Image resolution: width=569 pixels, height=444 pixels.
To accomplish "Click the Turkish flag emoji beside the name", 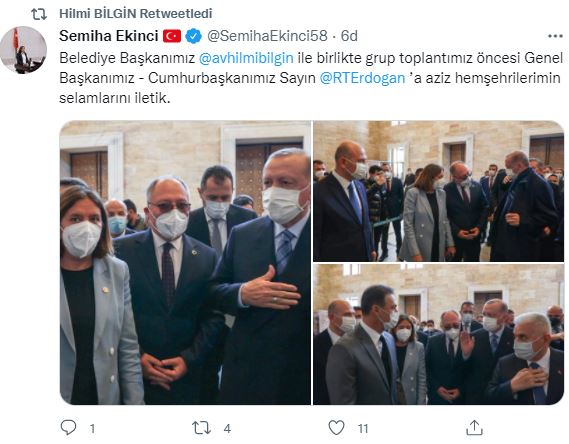I will click(172, 36).
